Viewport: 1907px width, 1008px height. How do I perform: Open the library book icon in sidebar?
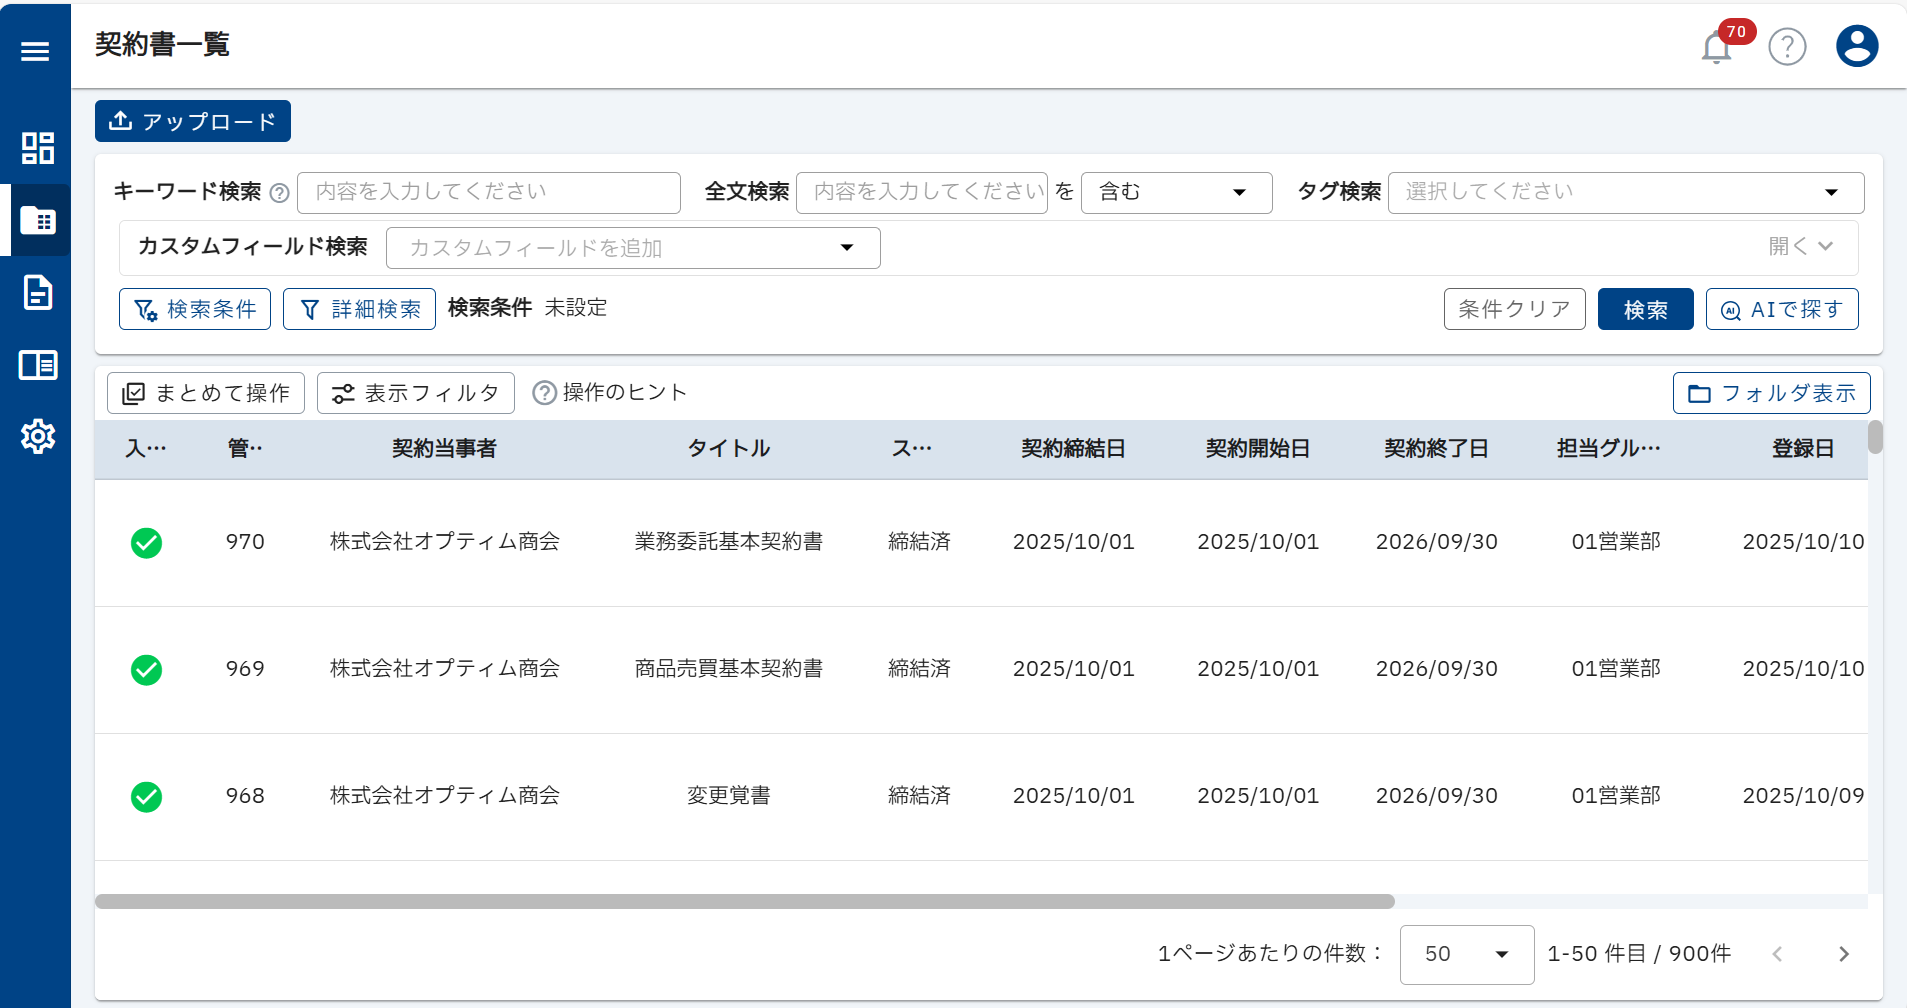tap(38, 365)
